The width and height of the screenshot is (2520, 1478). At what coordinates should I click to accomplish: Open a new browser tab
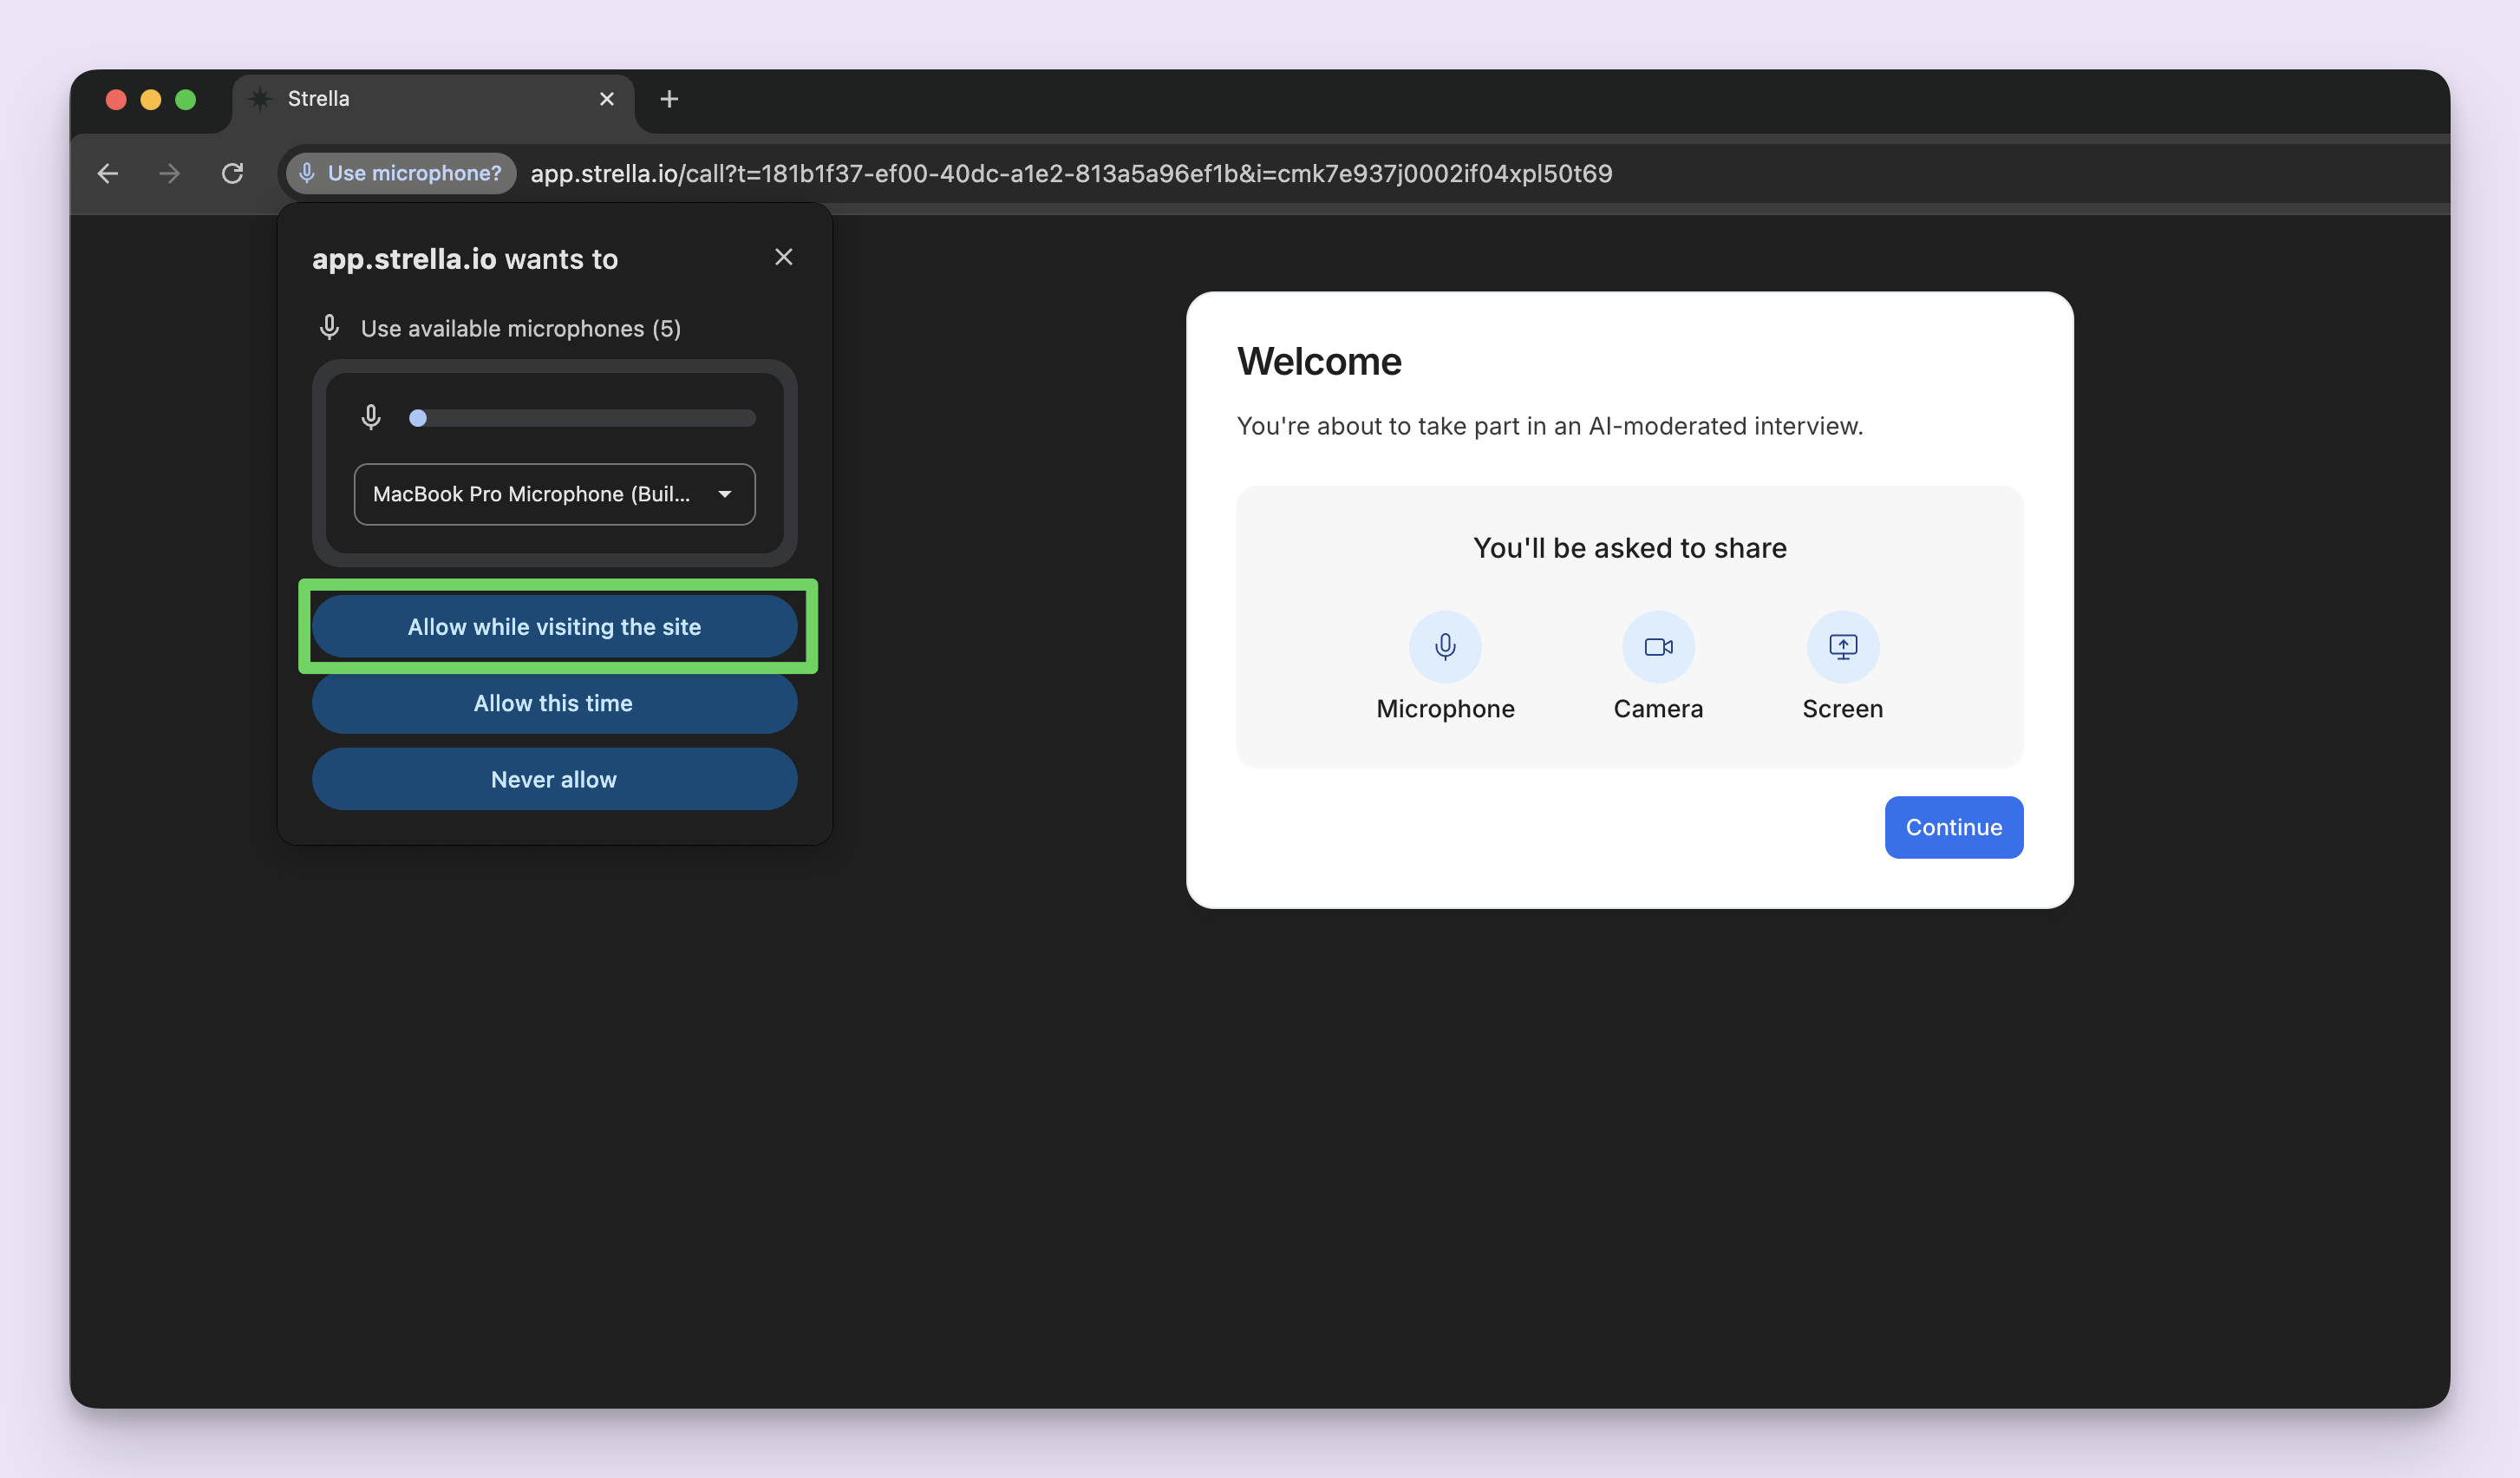click(669, 99)
